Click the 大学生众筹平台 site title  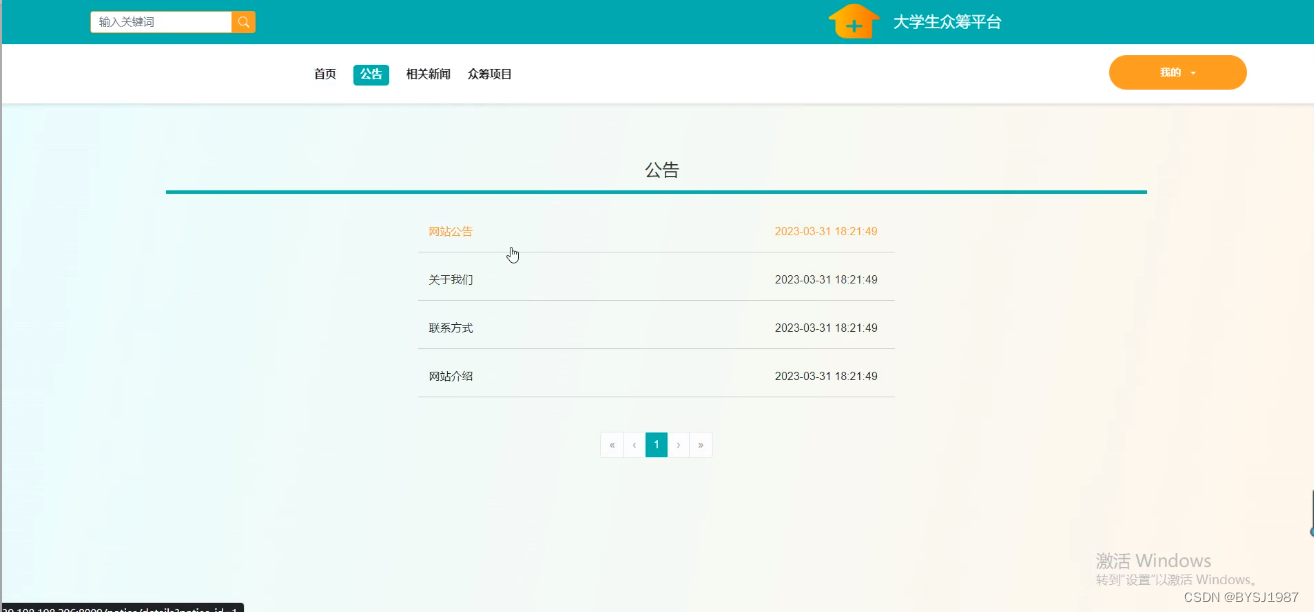pos(947,22)
